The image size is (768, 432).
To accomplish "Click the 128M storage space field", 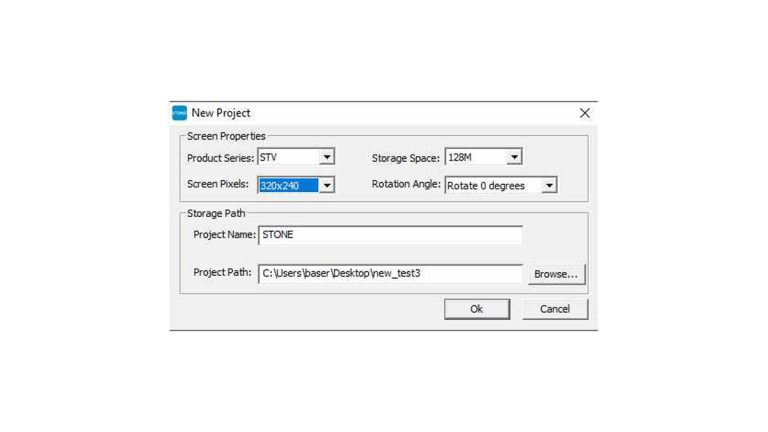I will point(483,157).
